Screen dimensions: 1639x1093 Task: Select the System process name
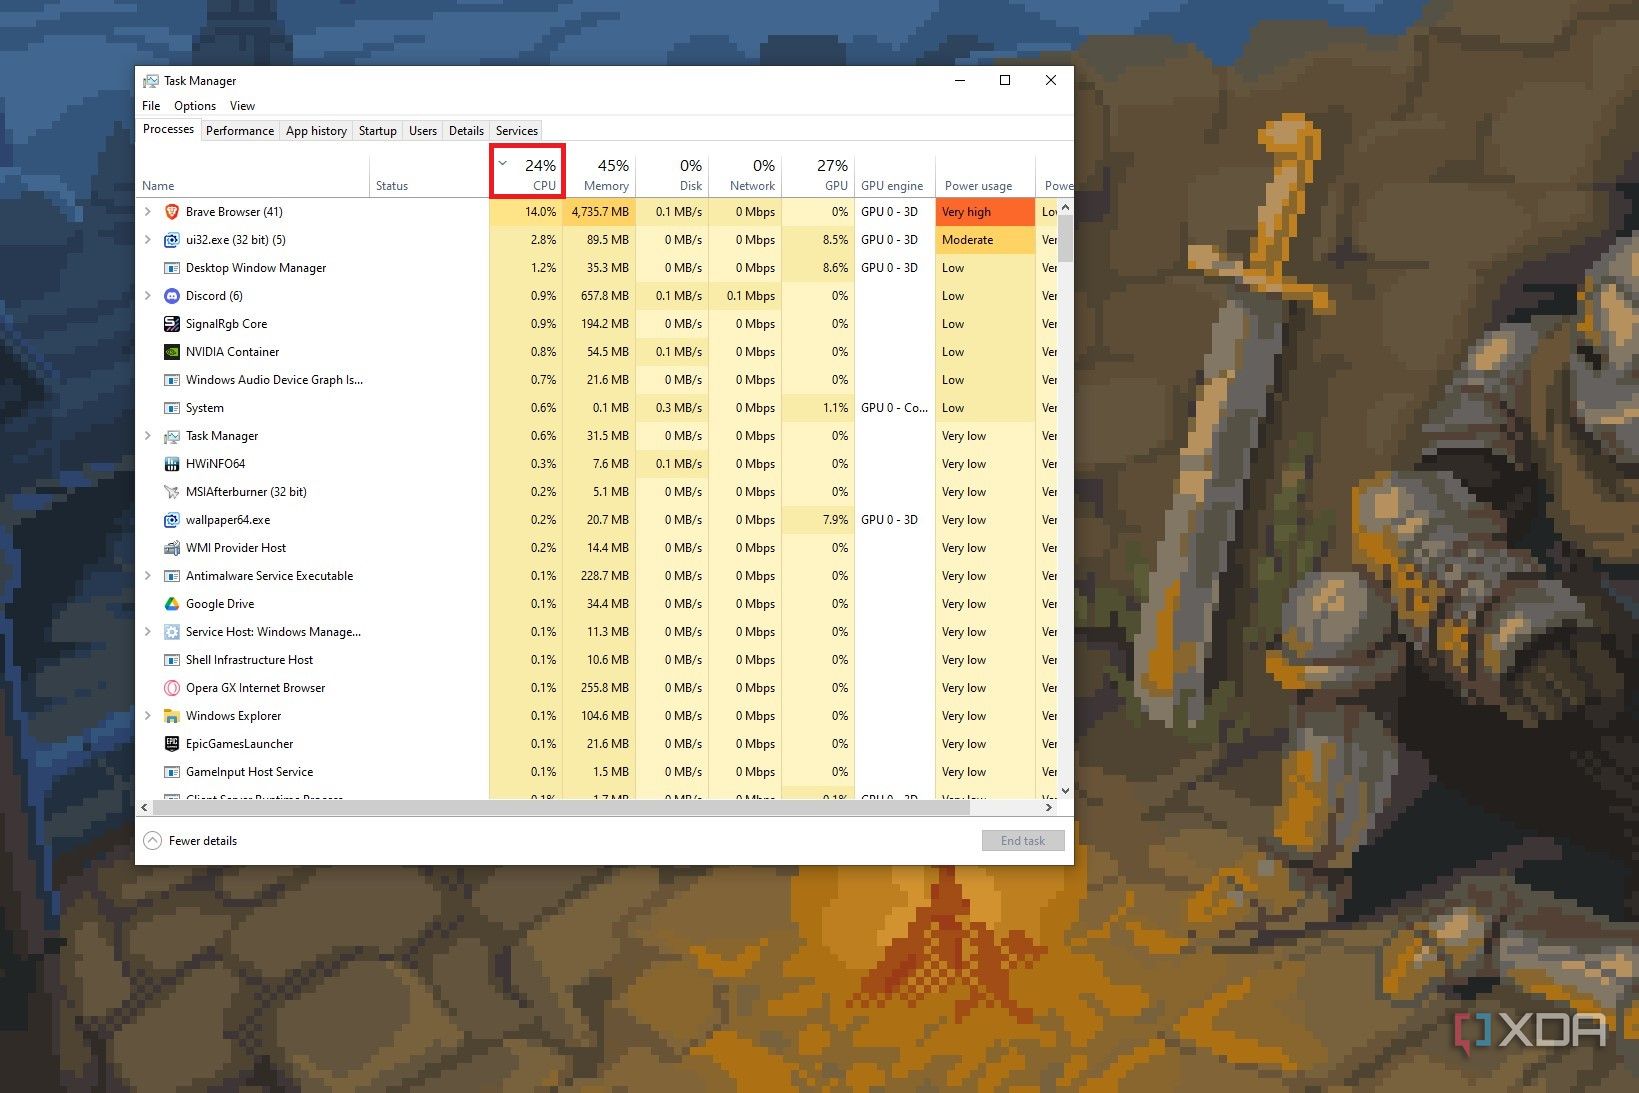(x=205, y=408)
